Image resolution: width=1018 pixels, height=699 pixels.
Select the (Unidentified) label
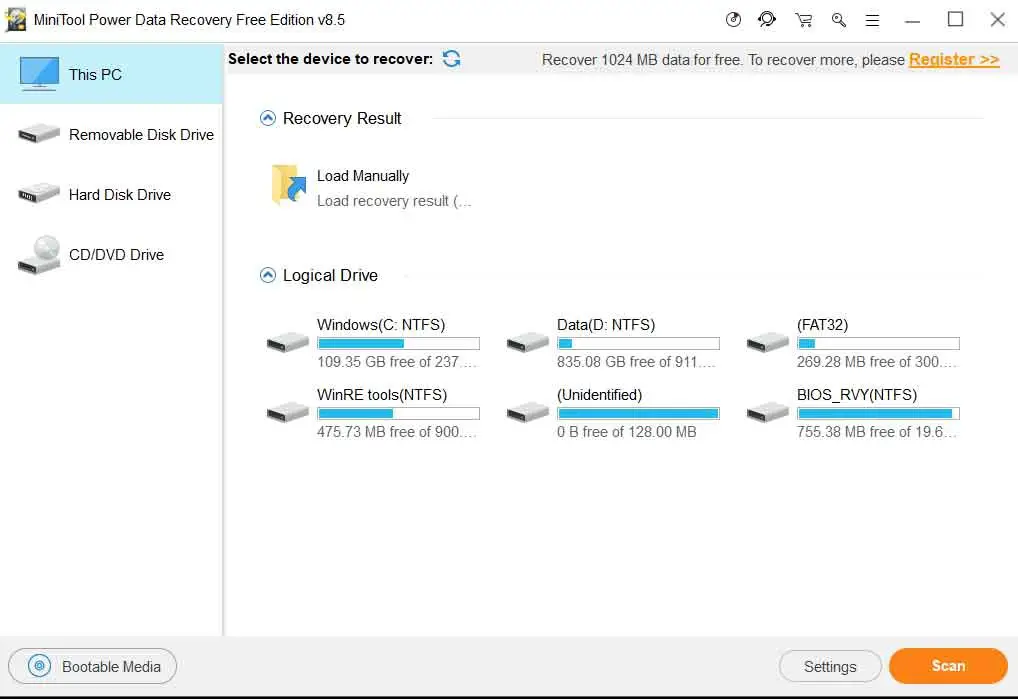point(599,395)
